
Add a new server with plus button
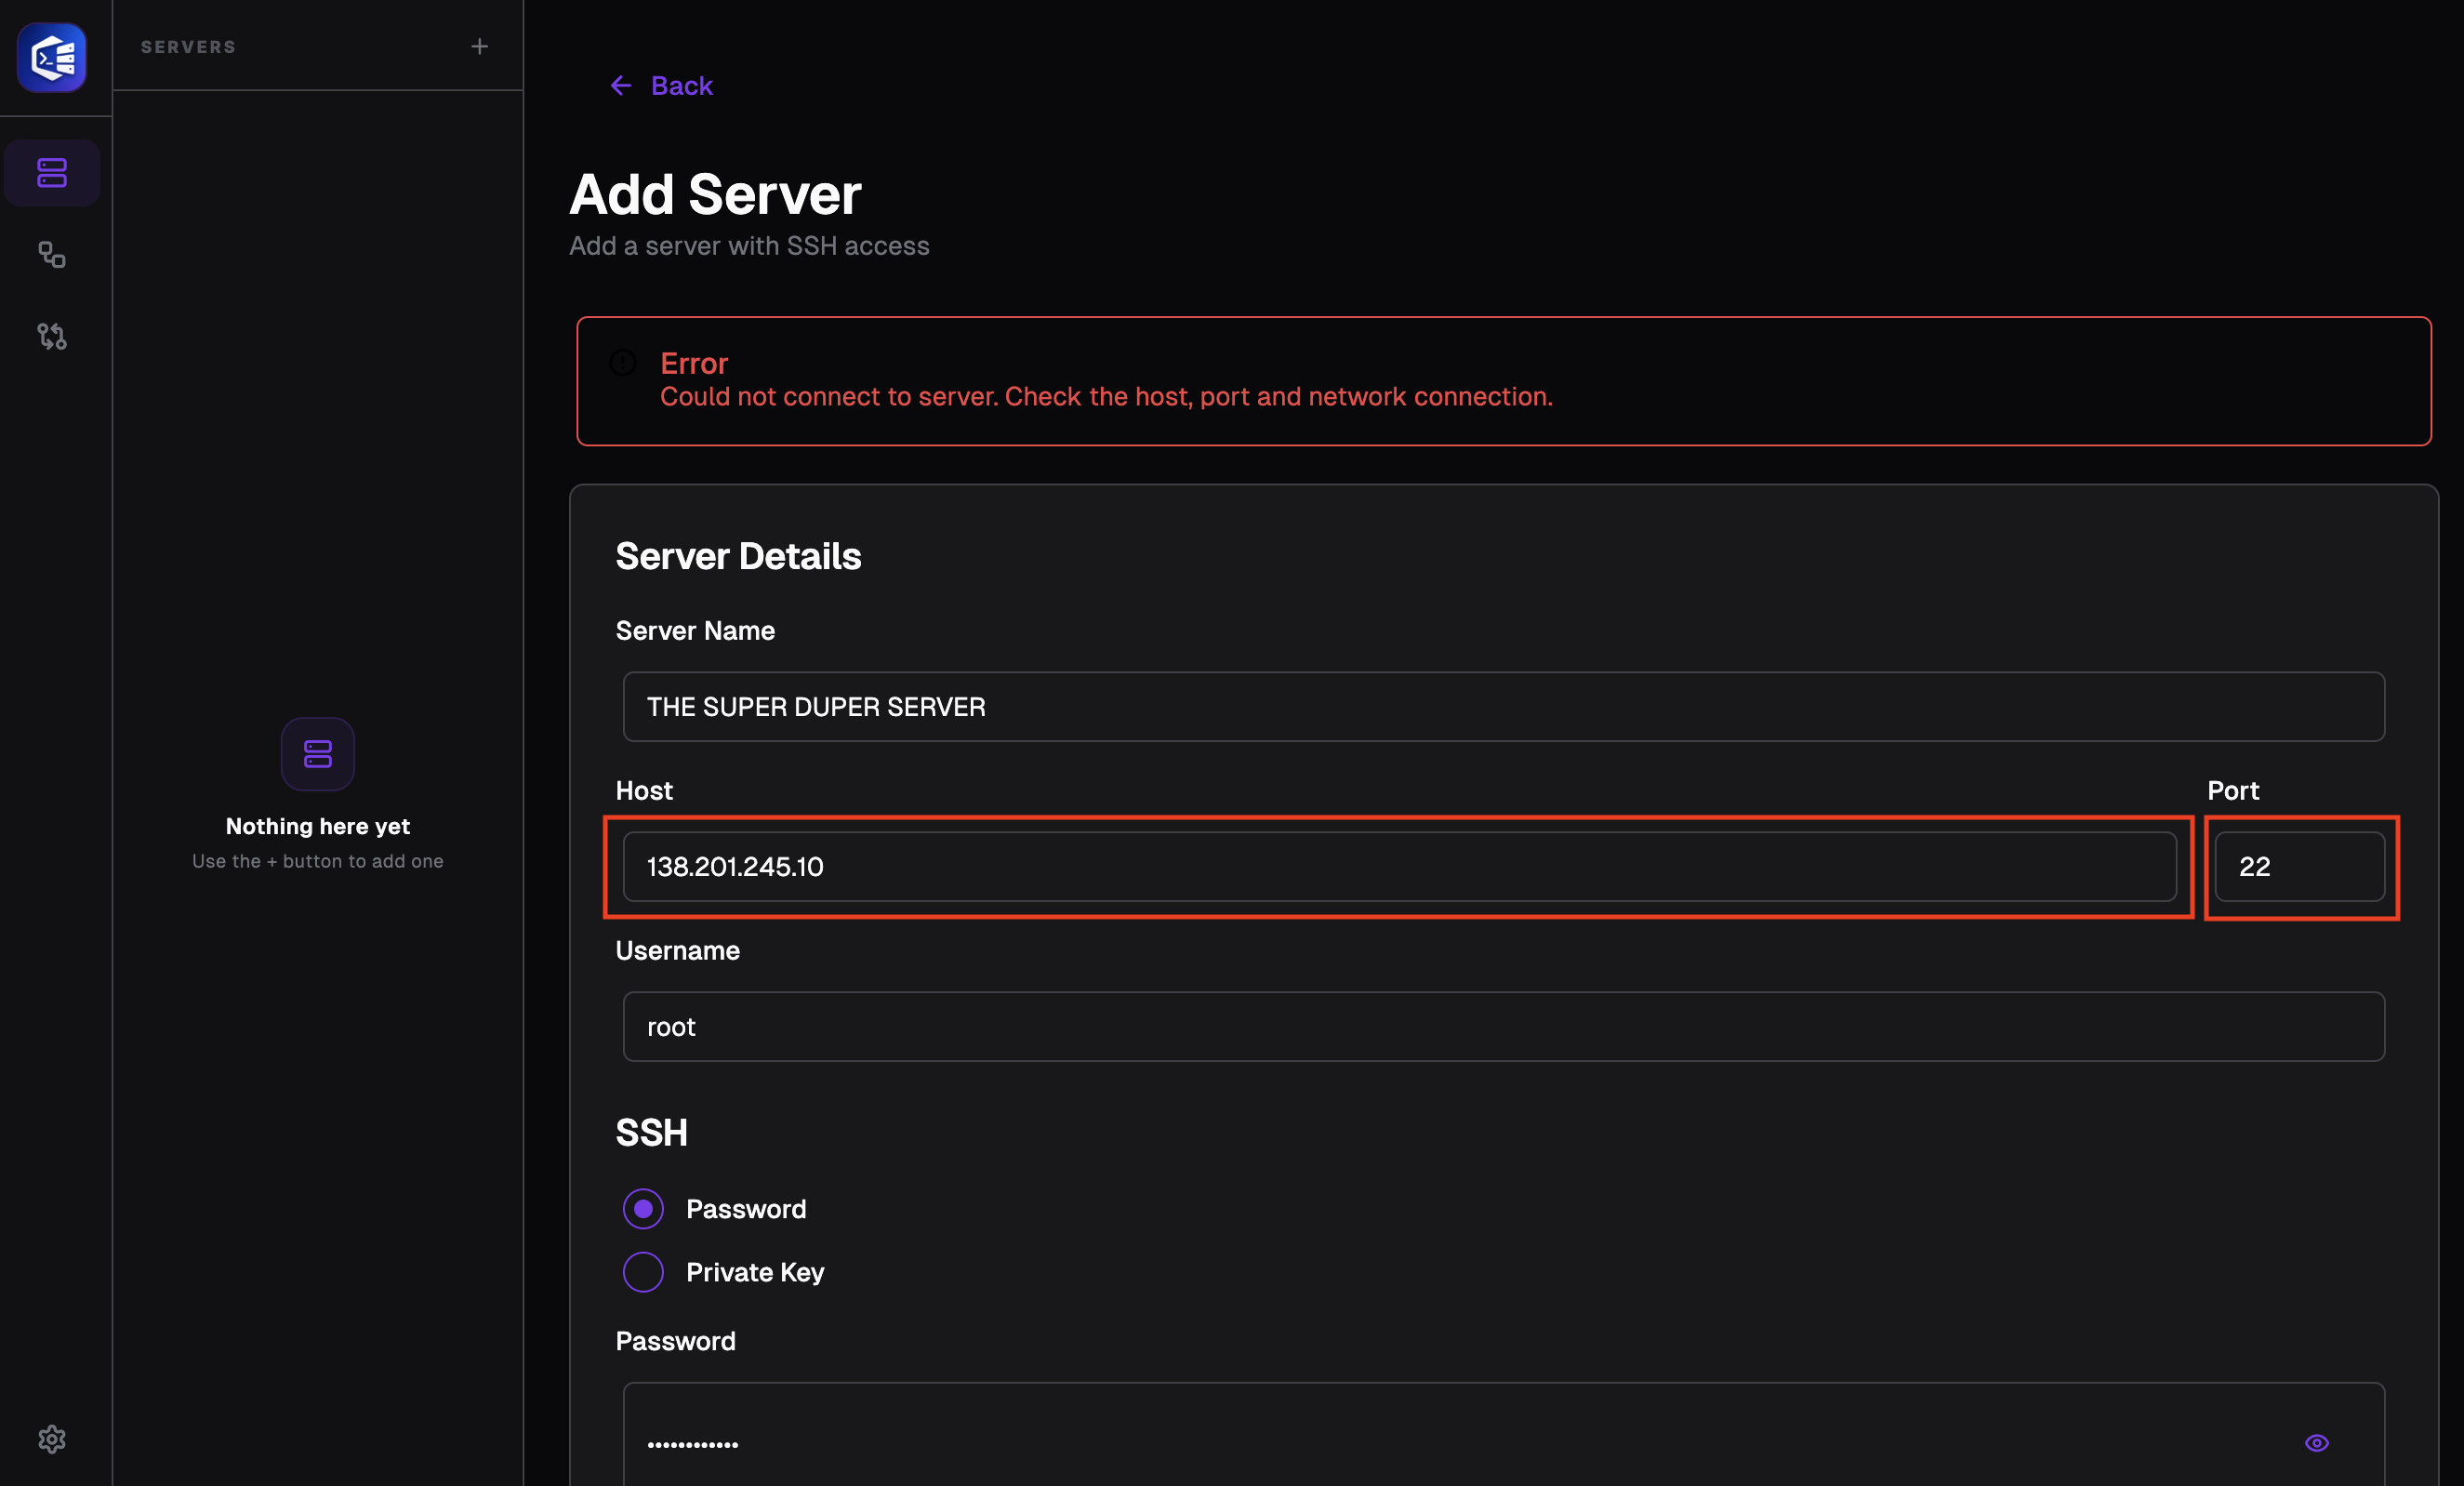[x=480, y=46]
